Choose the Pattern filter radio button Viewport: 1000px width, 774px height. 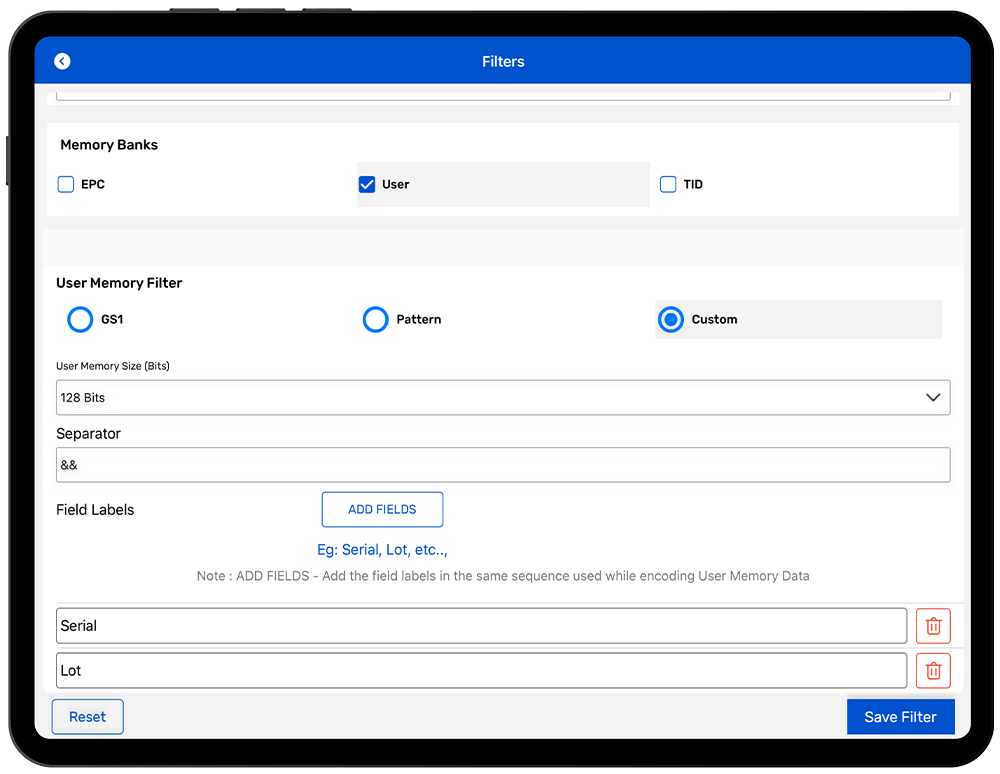pos(375,320)
